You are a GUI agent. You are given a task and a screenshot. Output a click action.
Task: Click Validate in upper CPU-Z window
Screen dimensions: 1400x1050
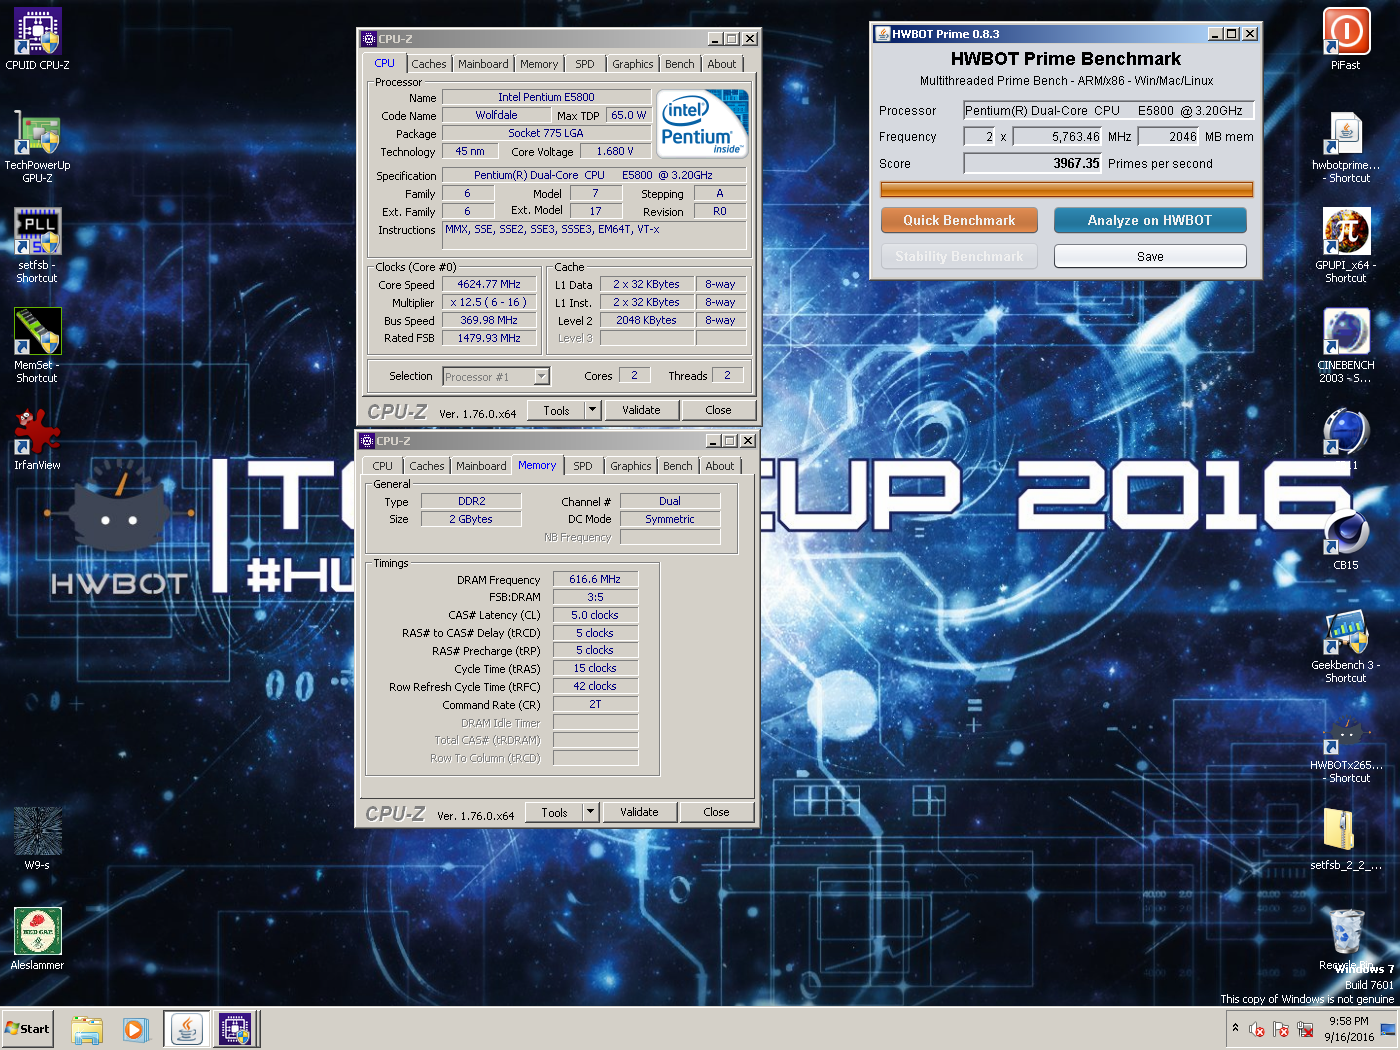click(x=641, y=410)
